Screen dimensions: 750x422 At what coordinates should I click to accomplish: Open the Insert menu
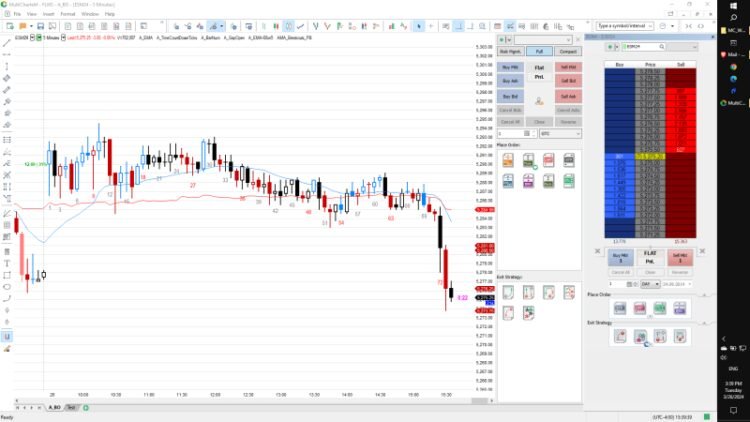tap(49, 14)
